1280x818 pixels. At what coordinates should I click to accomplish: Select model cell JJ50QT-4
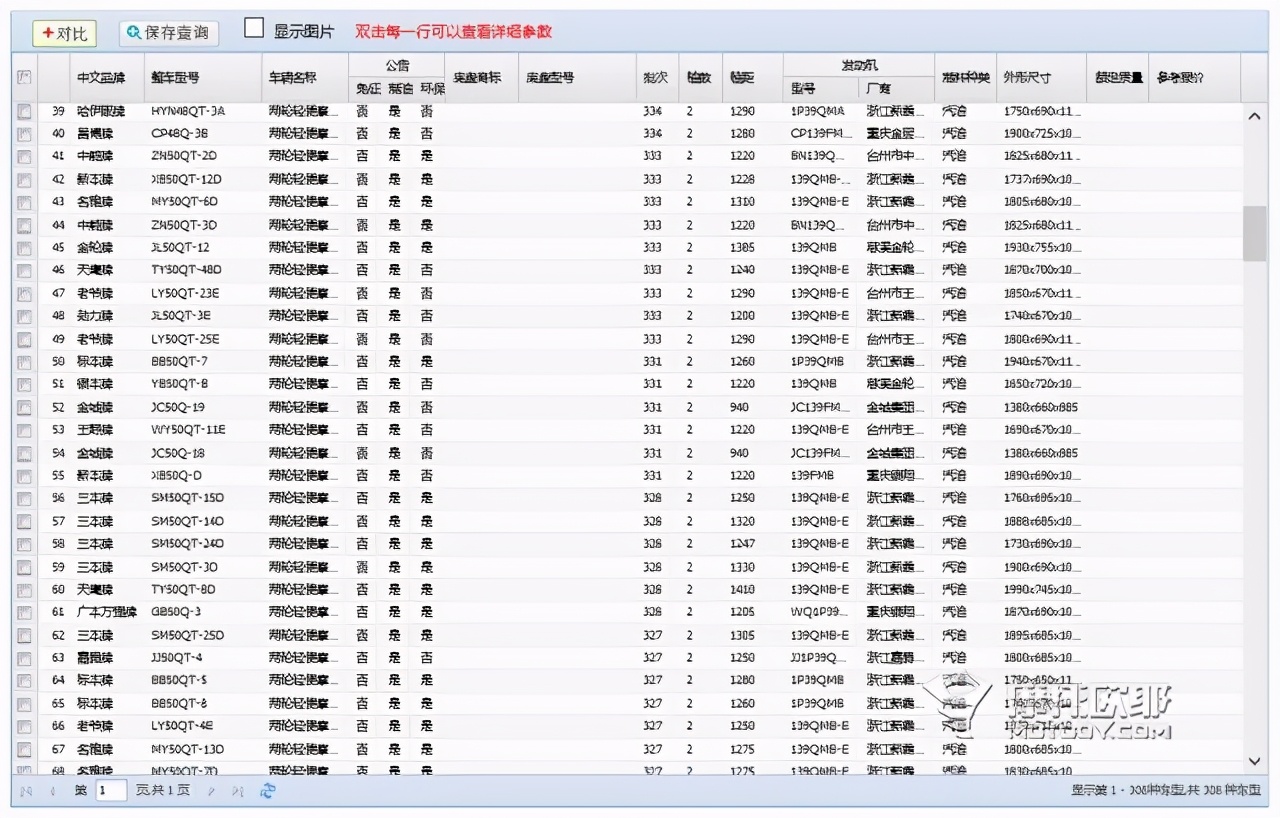177,658
